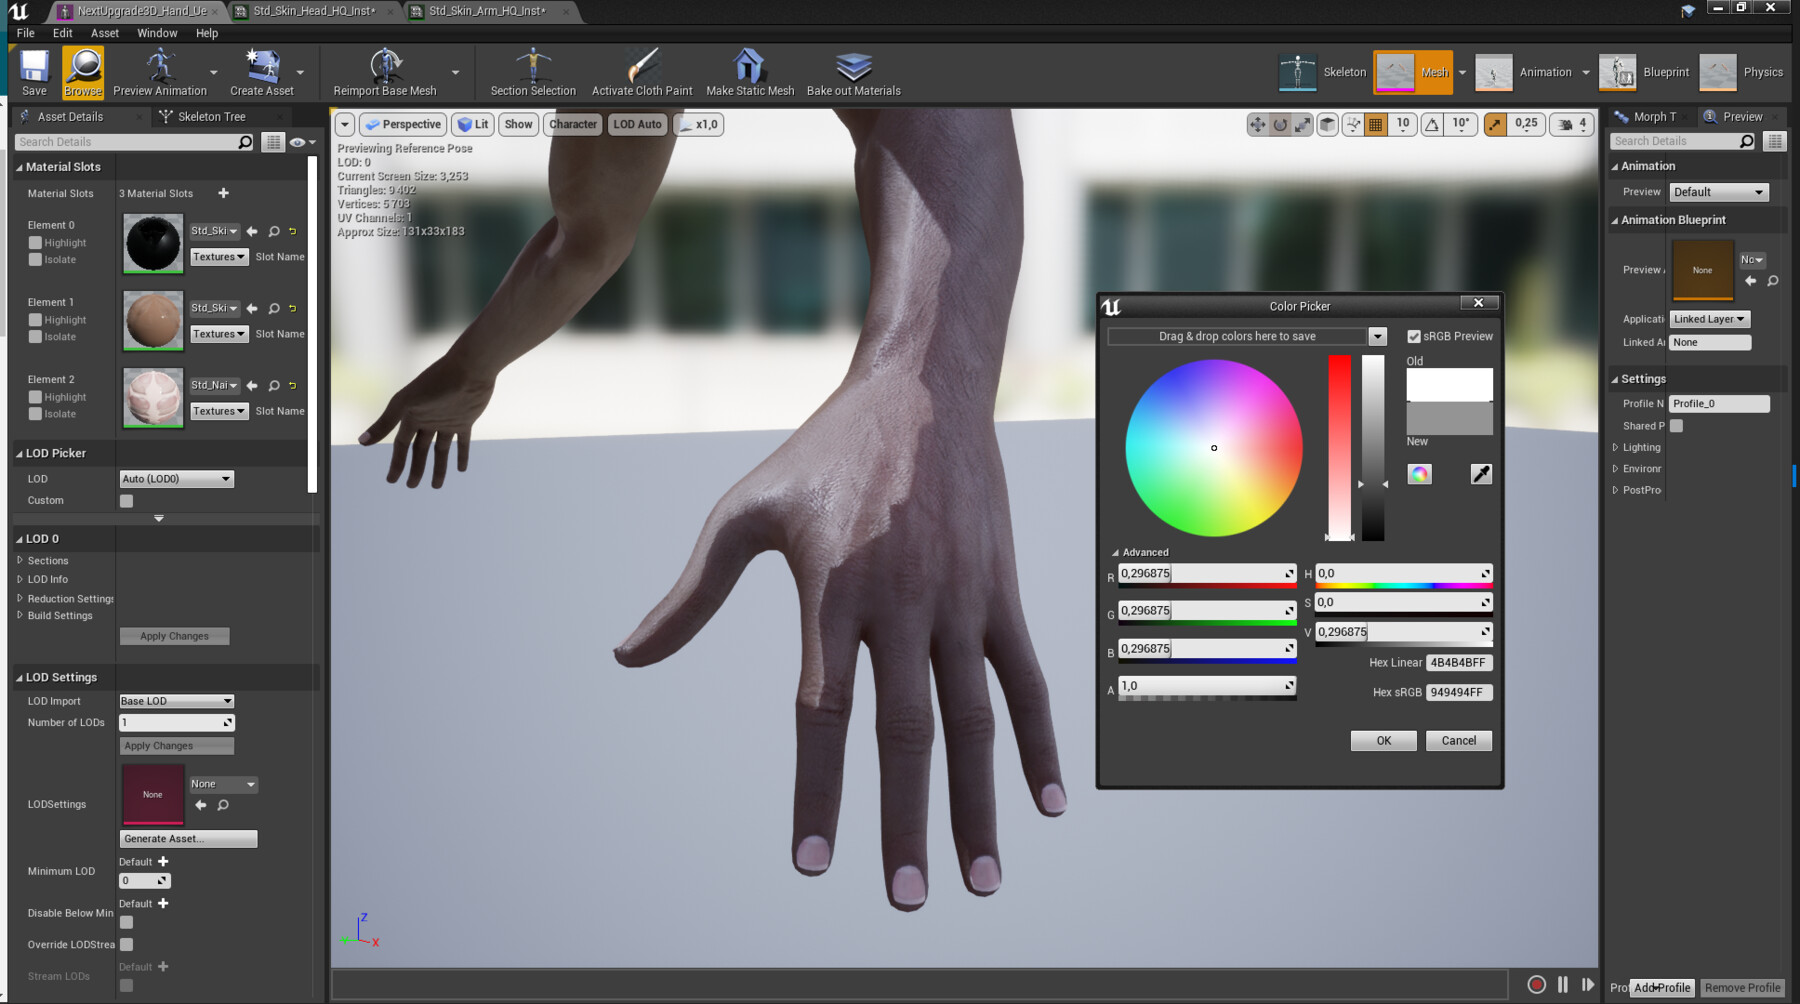Click the Apply Changes button
The image size is (1800, 1004).
174,636
